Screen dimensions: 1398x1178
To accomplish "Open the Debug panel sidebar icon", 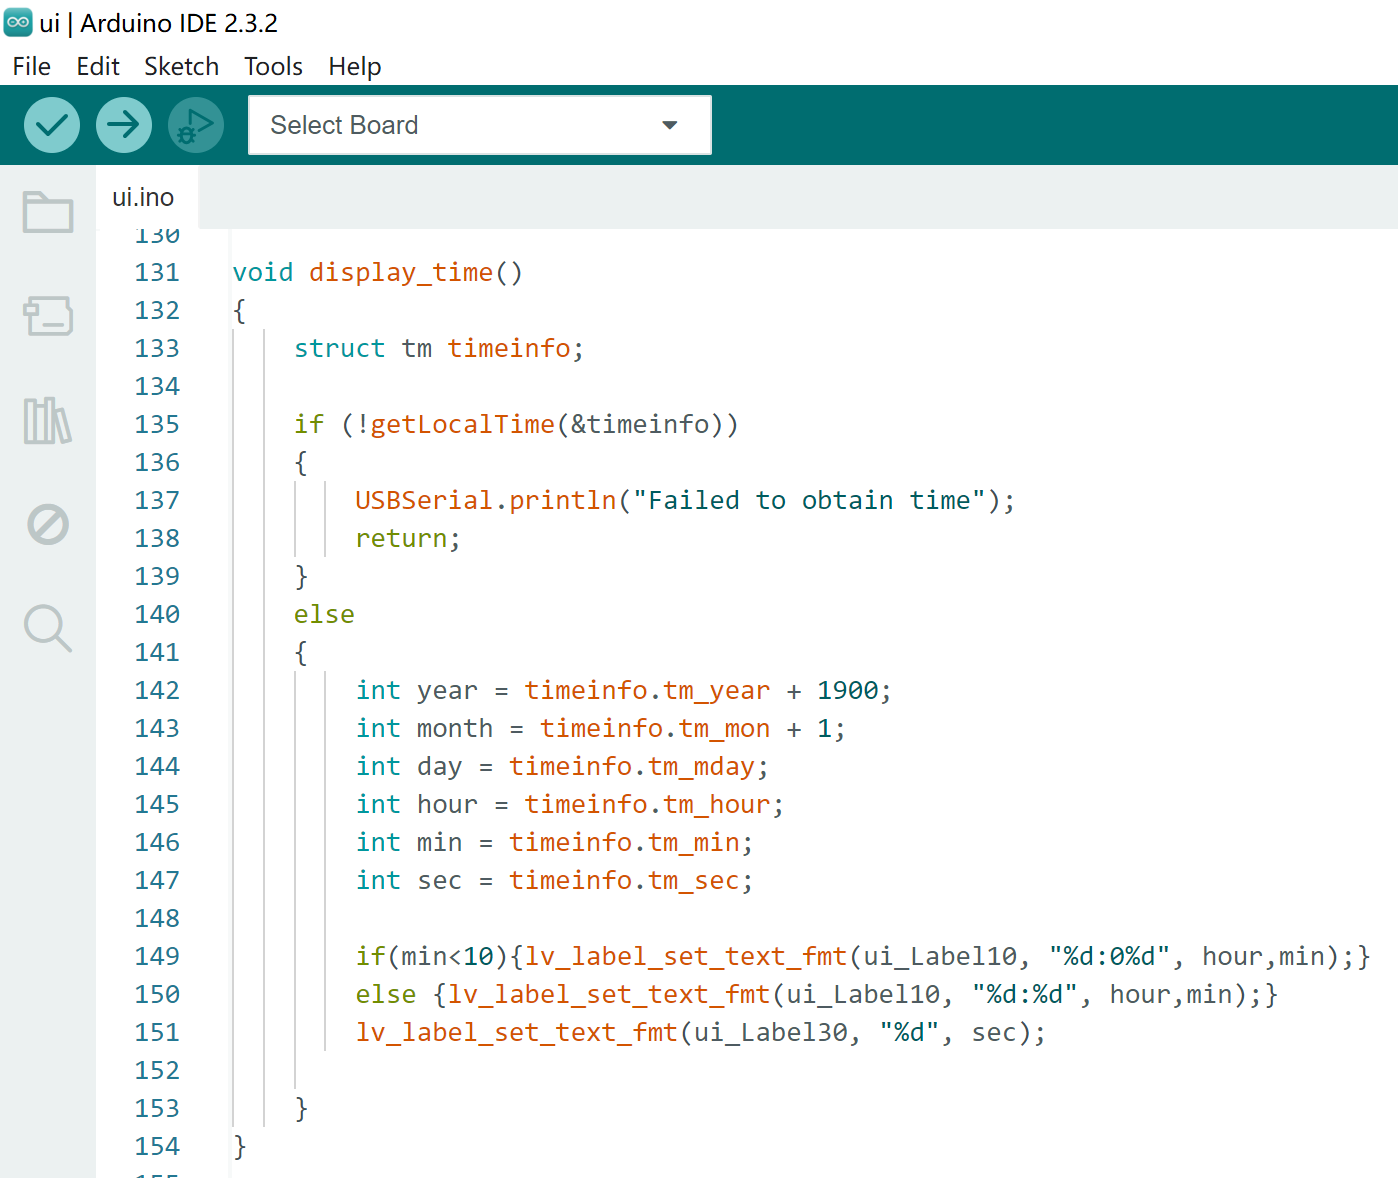I will point(48,524).
